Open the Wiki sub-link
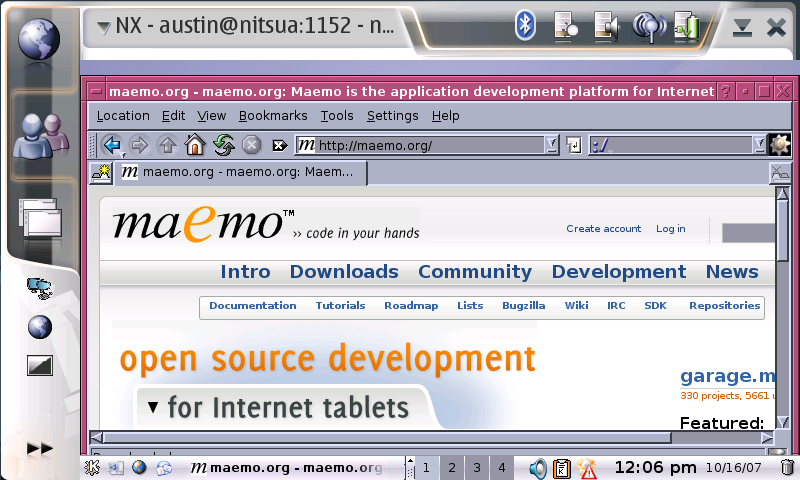Viewport: 800px width, 480px height. coord(577,306)
